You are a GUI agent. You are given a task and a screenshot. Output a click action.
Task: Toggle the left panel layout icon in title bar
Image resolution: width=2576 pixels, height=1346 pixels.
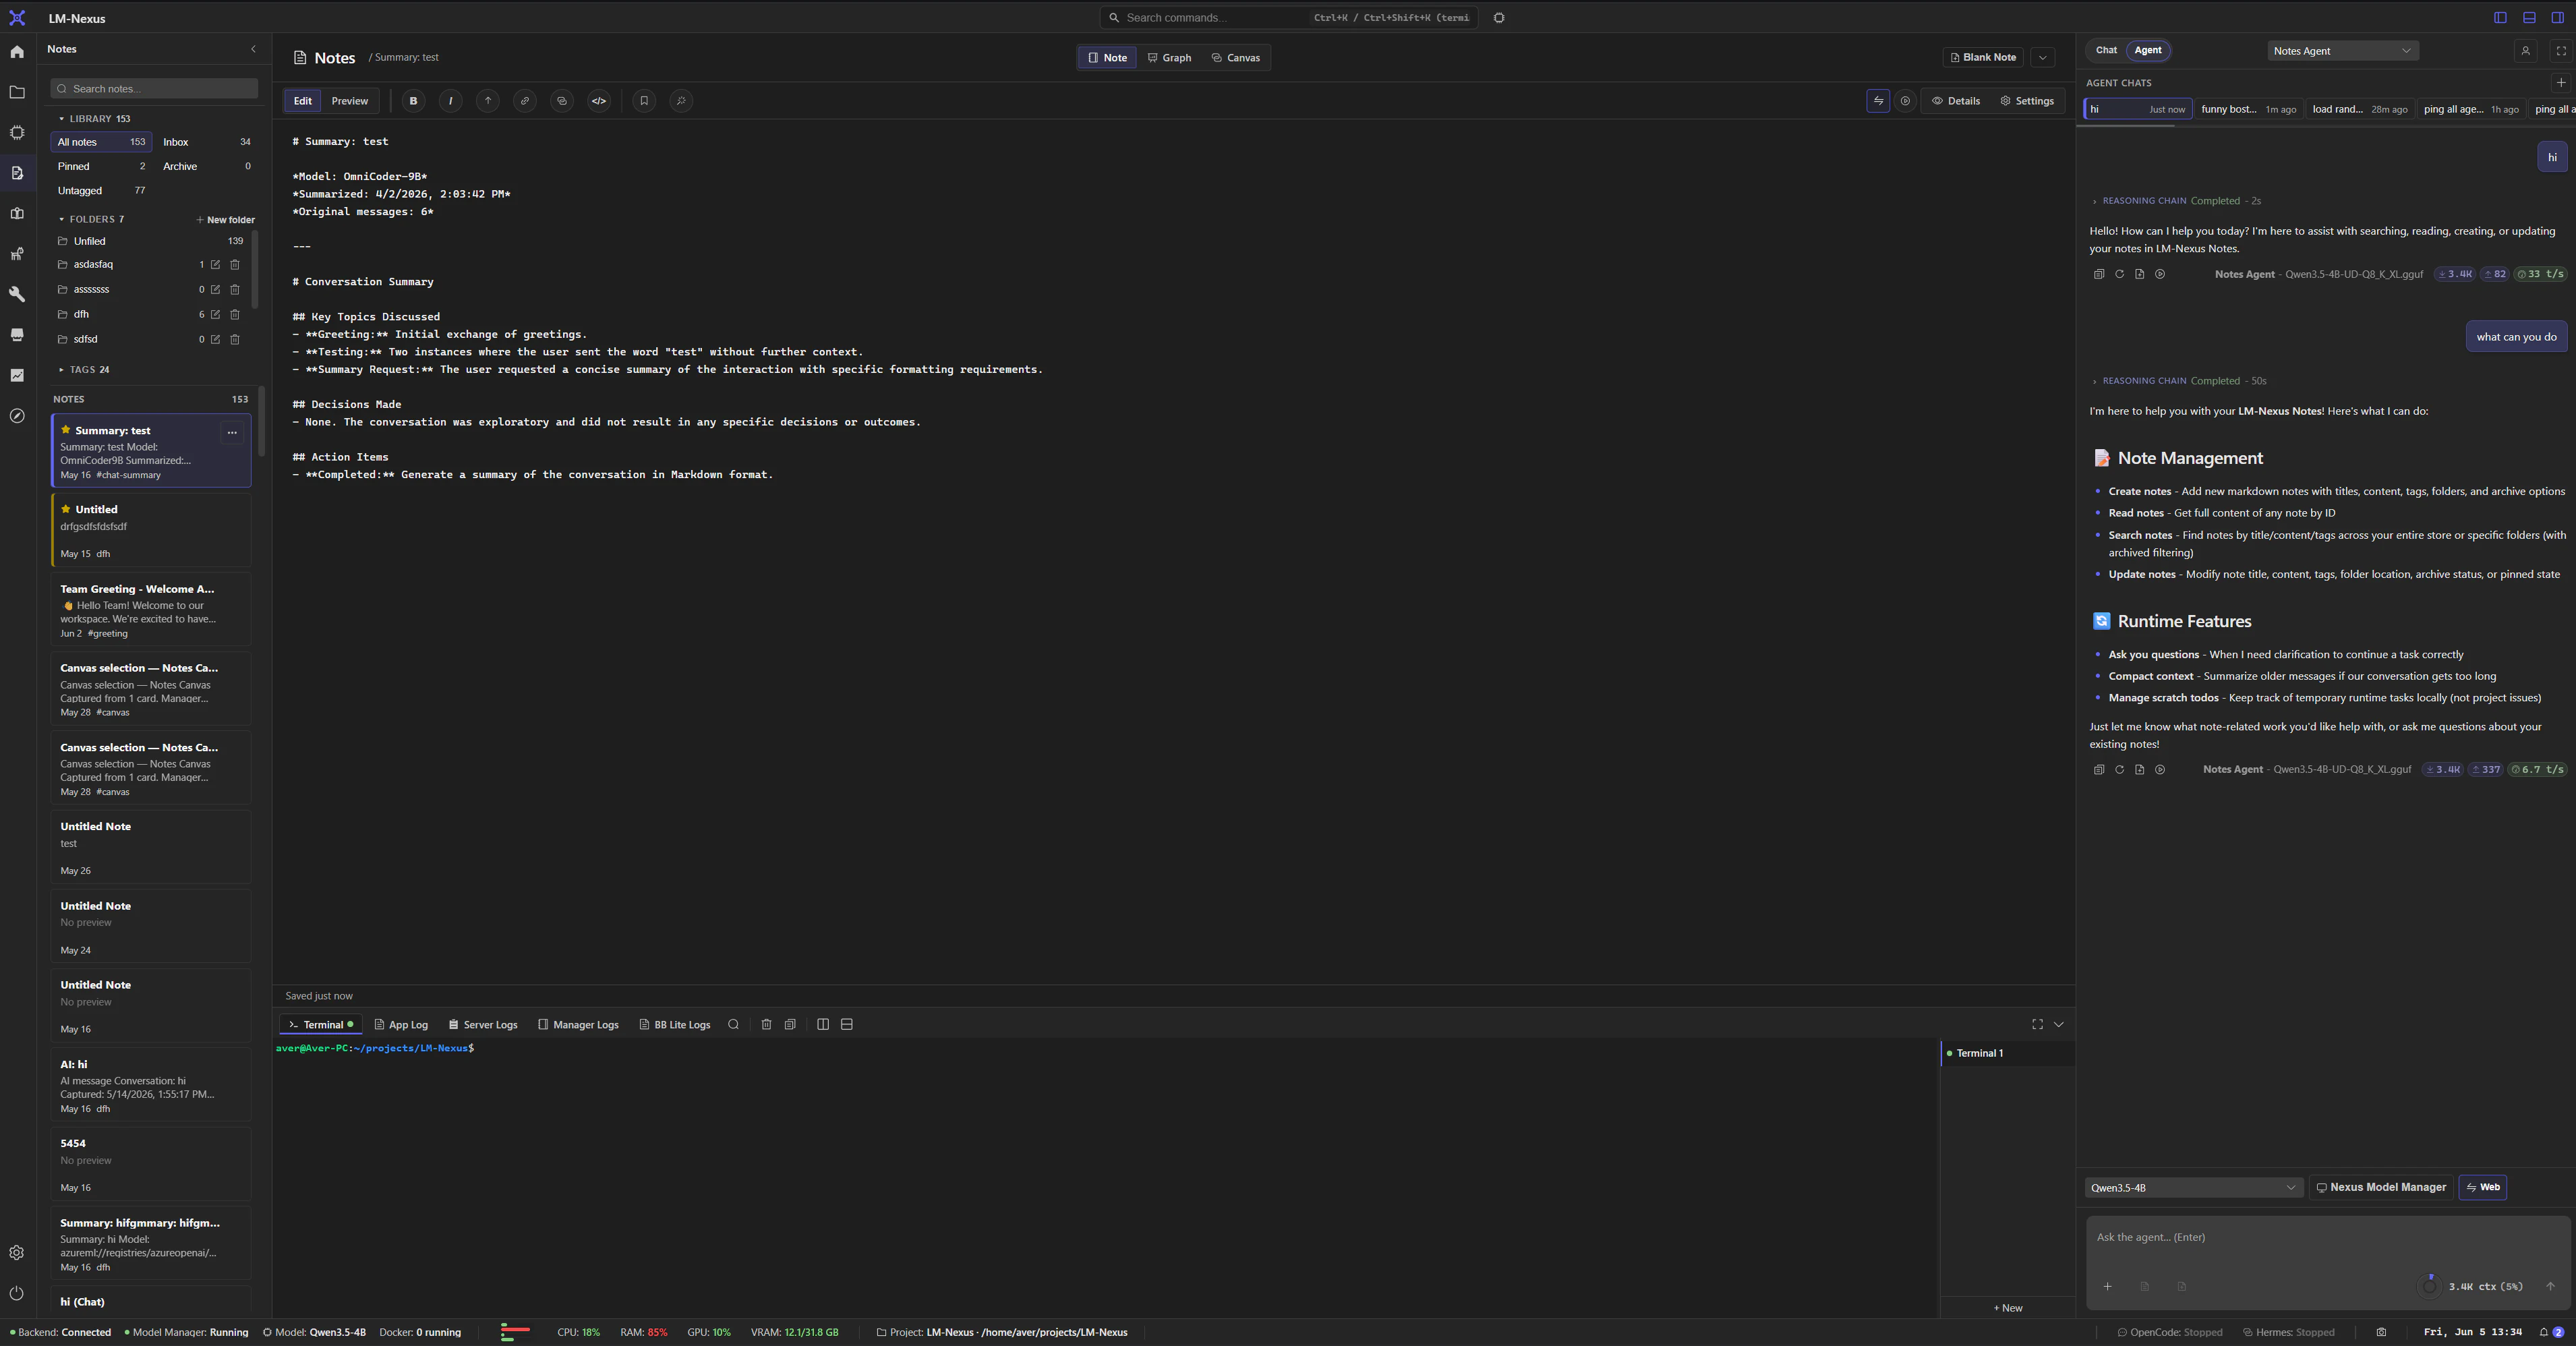(x=2500, y=18)
